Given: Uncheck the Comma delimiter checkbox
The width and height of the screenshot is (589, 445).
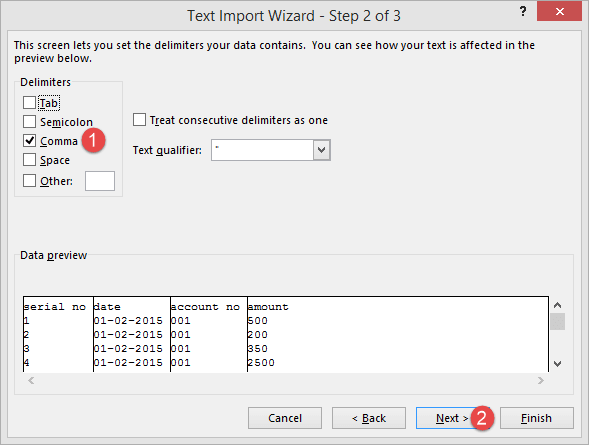Looking at the screenshot, I should (x=29, y=141).
